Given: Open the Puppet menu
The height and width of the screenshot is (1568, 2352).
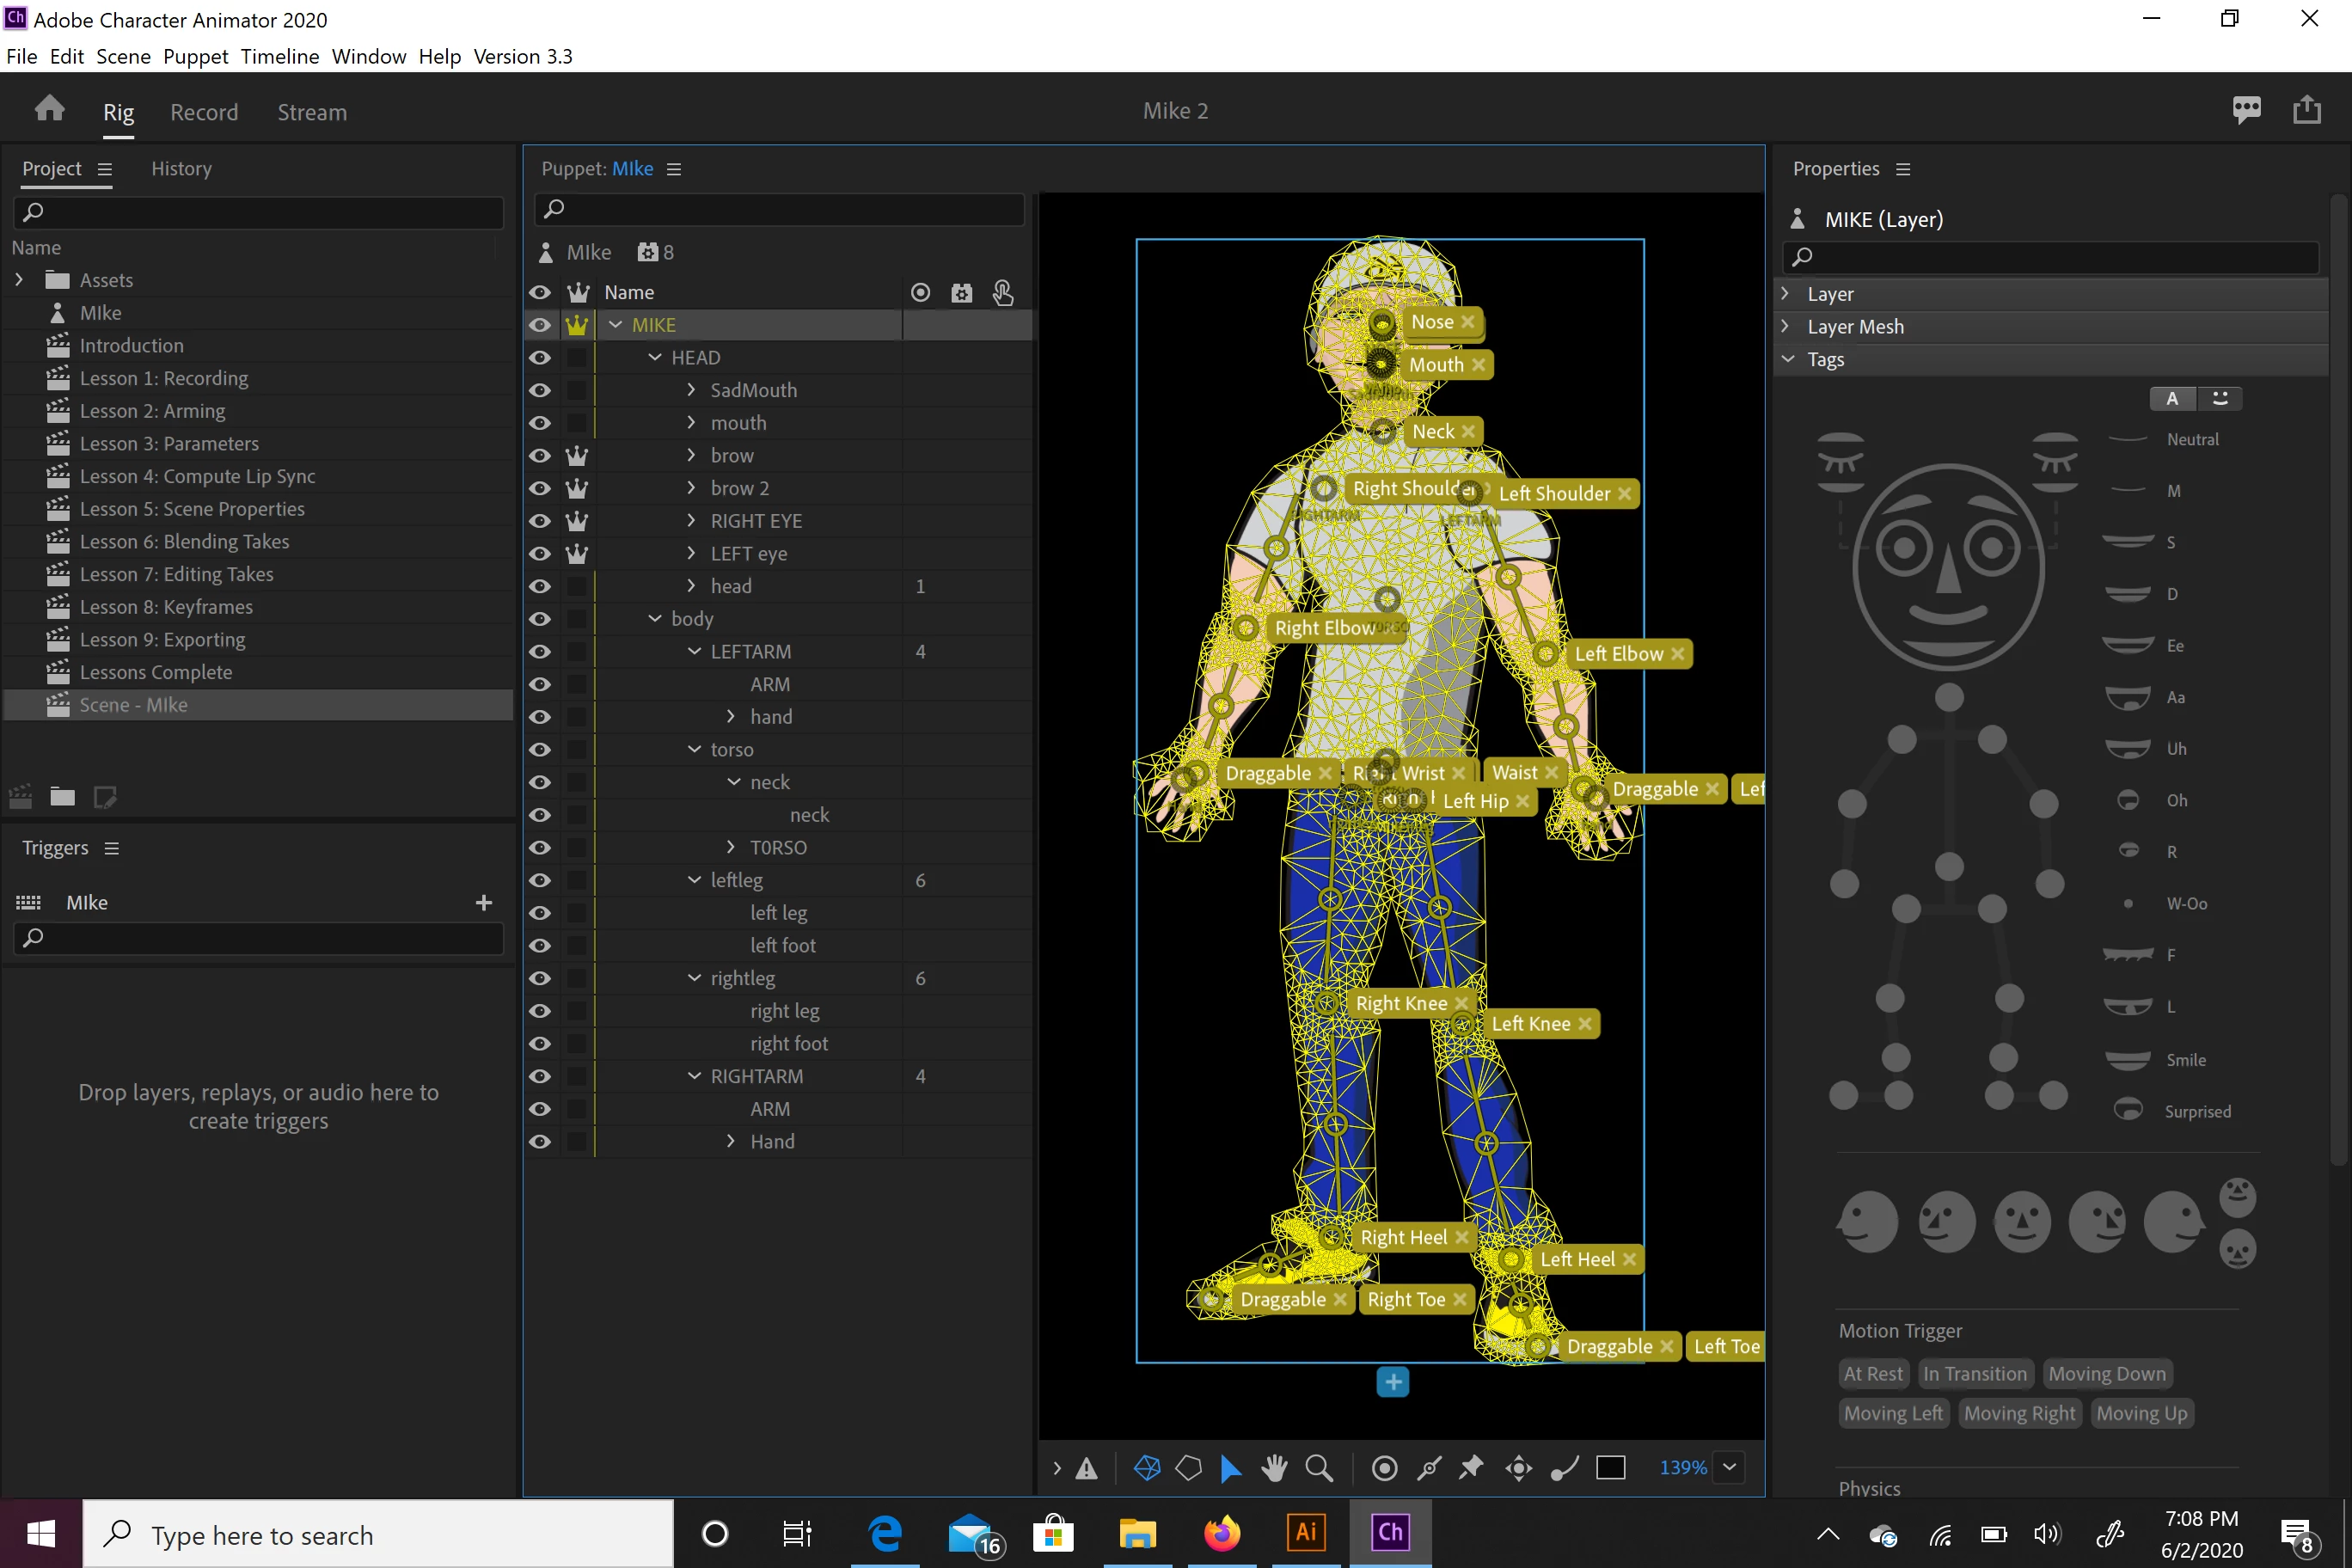Looking at the screenshot, I should pyautogui.click(x=195, y=56).
